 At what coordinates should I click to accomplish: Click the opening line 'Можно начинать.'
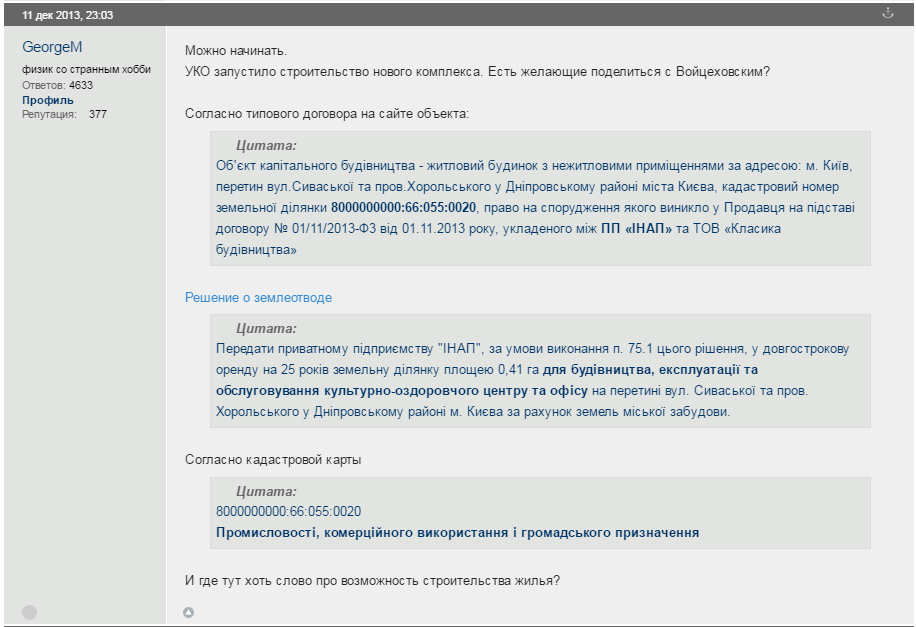(236, 50)
